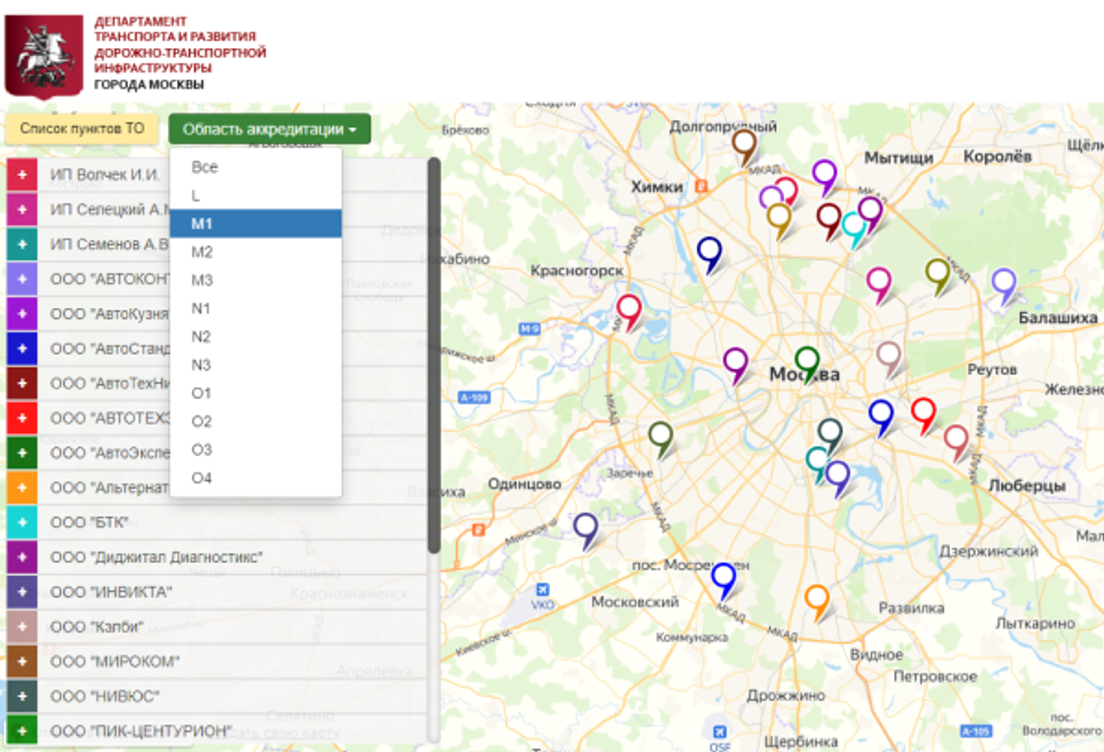The height and width of the screenshot is (752, 1104).
Task: Select category O2 in the dropdown
Action: (256, 421)
